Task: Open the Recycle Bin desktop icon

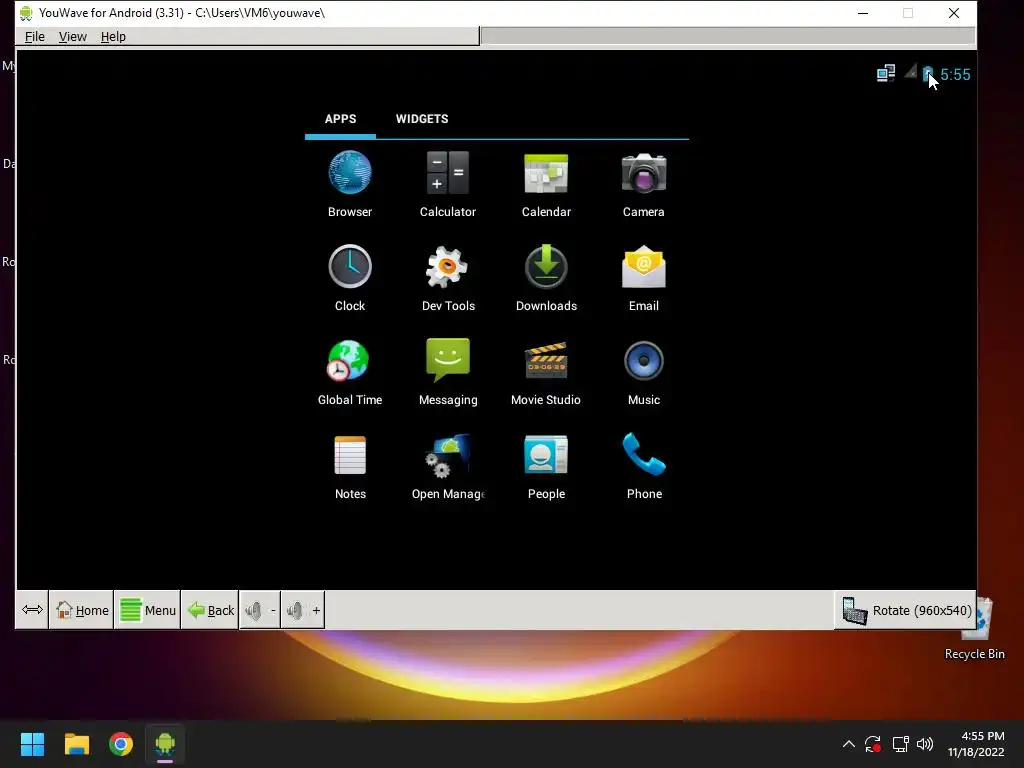Action: (976, 630)
